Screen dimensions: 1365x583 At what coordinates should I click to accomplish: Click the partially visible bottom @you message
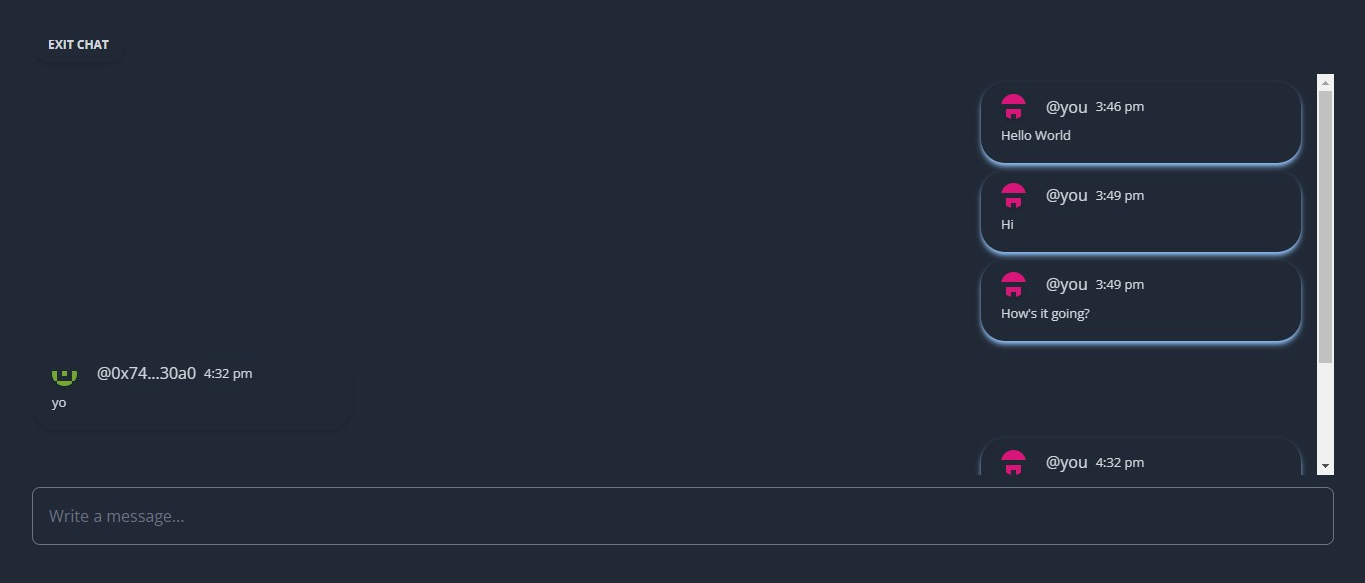tap(1140, 460)
